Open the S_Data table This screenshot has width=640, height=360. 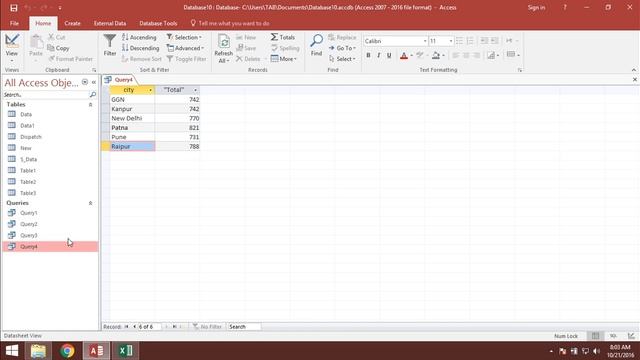tap(28, 159)
